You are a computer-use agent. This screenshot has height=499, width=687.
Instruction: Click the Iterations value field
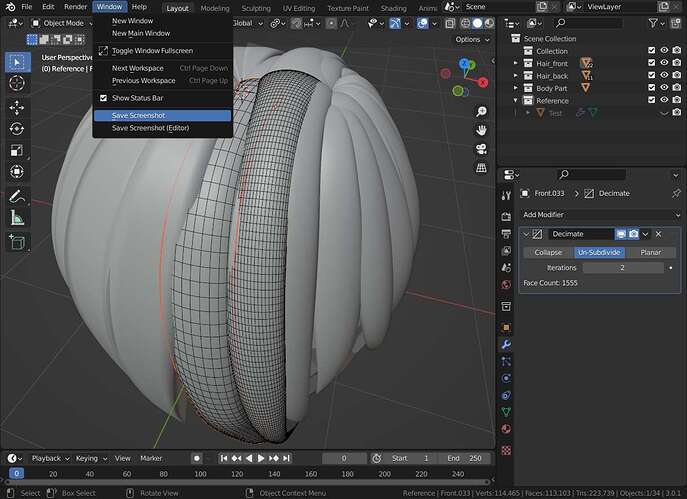coord(623,268)
